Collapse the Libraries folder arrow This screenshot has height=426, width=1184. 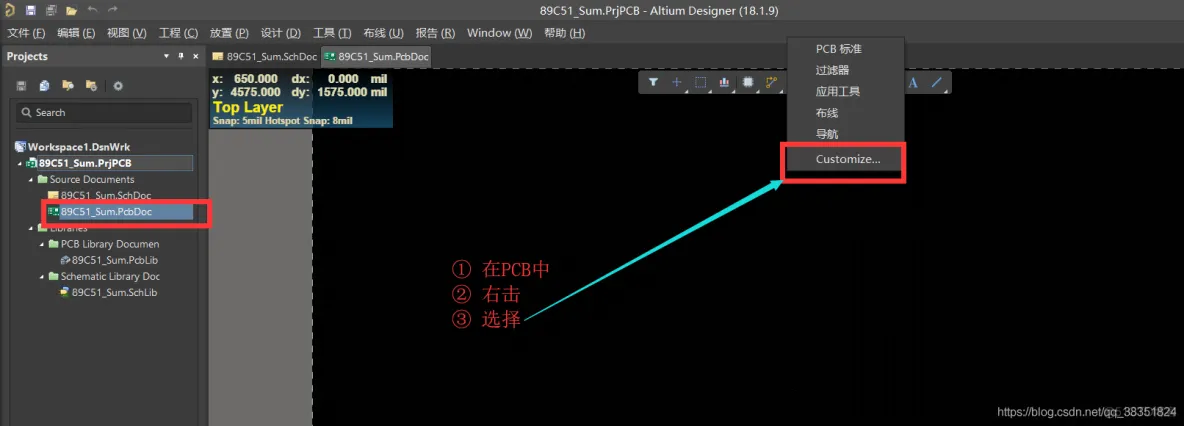(x=32, y=228)
